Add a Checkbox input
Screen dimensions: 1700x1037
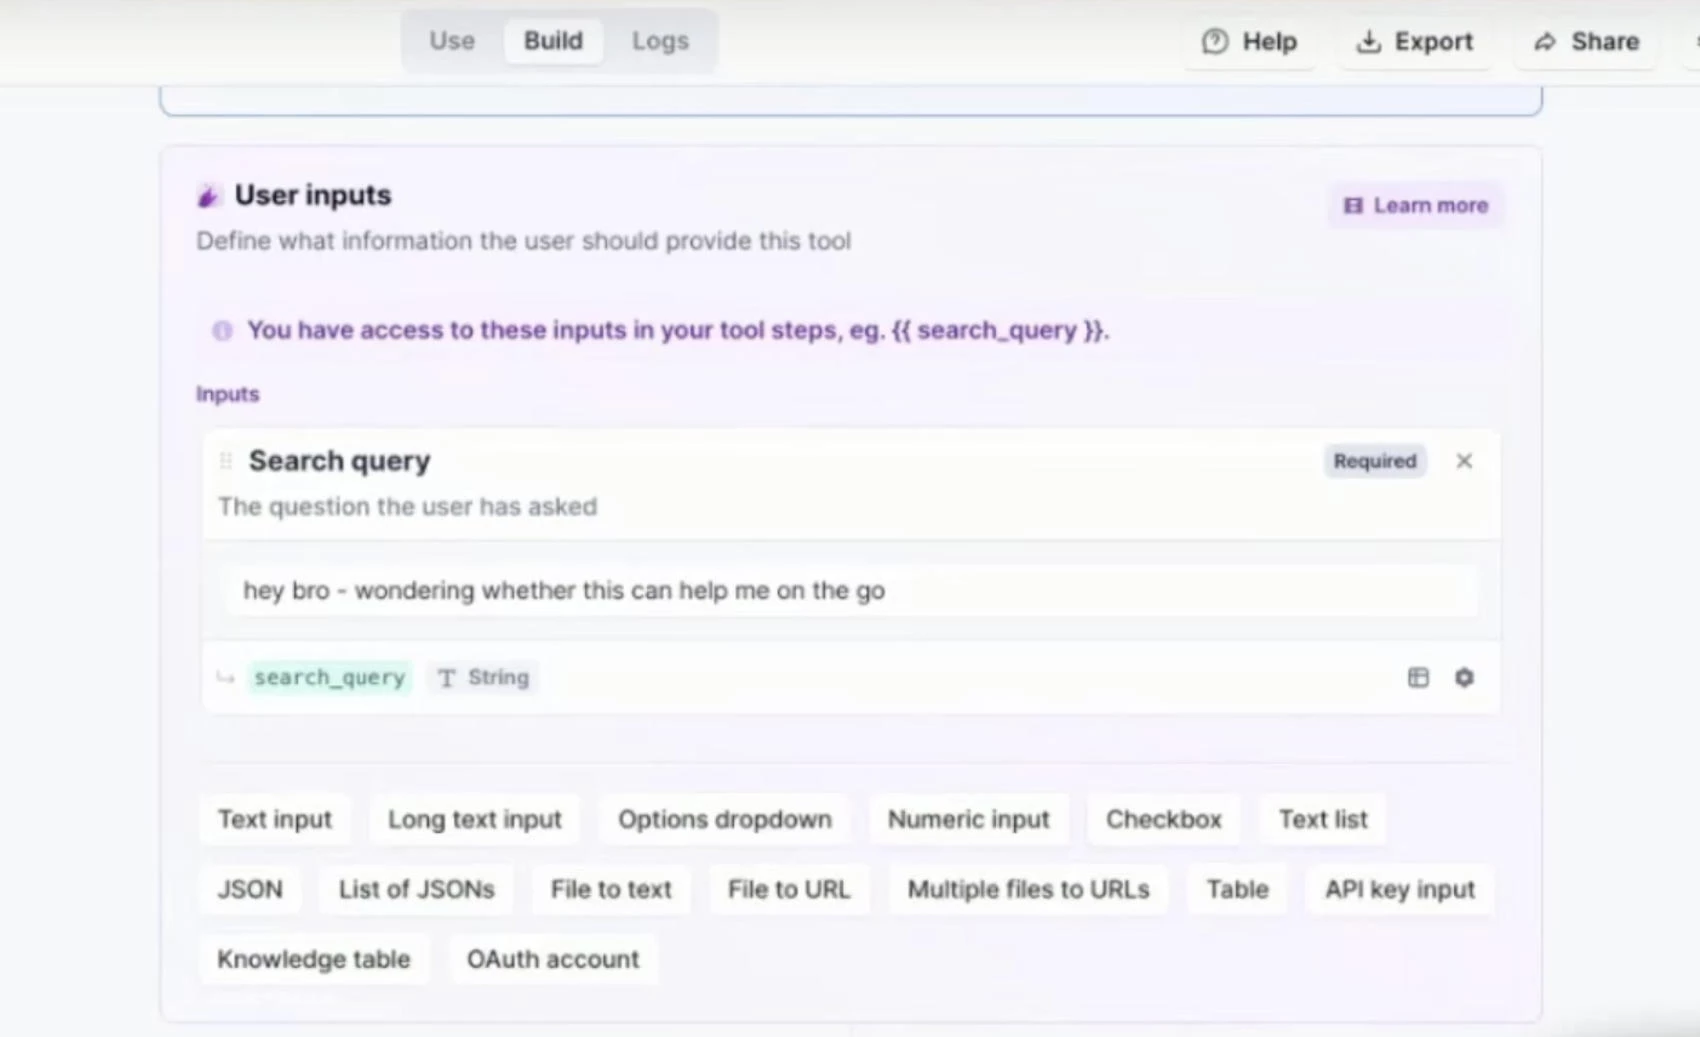point(1164,819)
